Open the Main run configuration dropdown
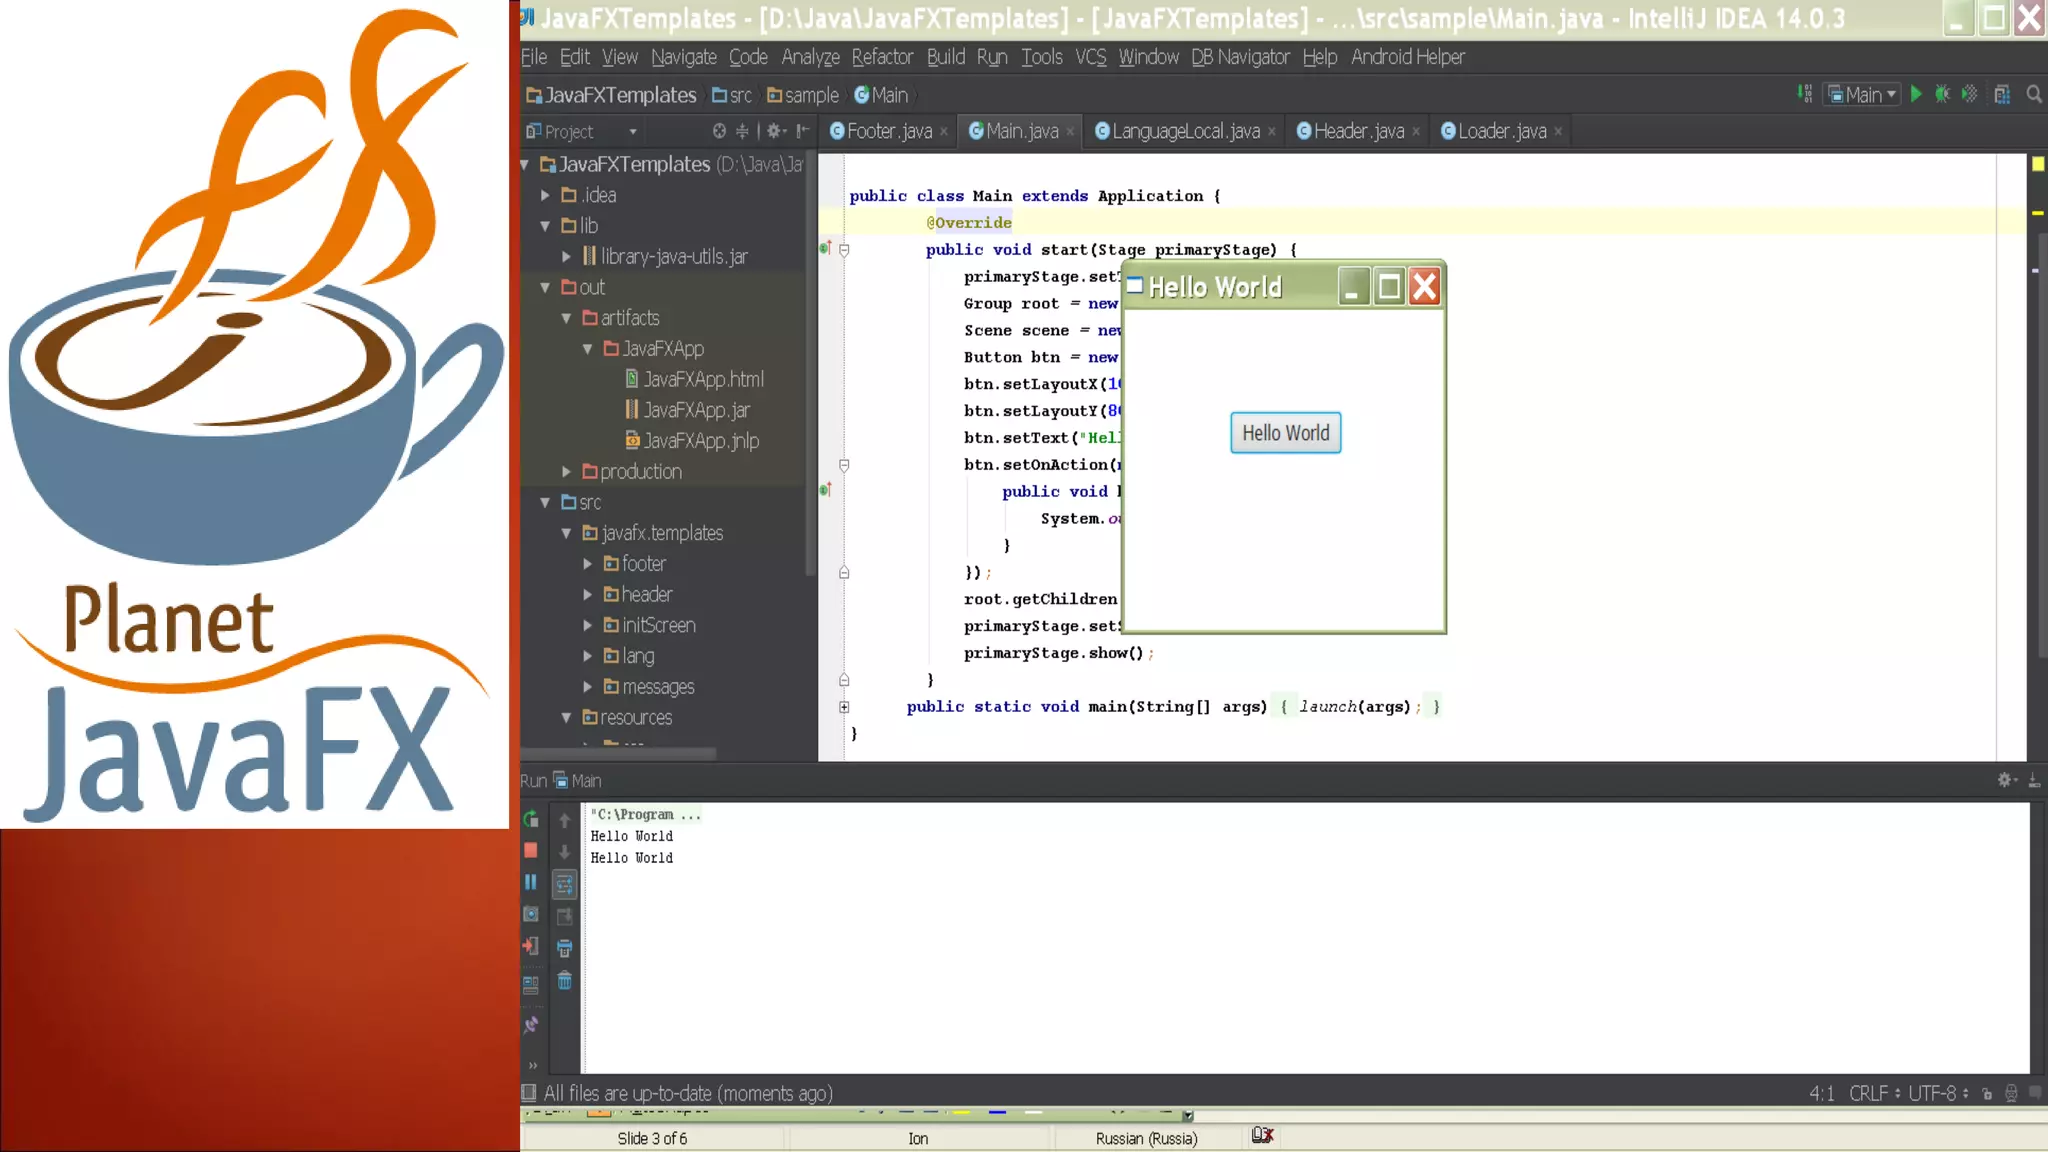This screenshot has width=2048, height=1152. [1862, 94]
